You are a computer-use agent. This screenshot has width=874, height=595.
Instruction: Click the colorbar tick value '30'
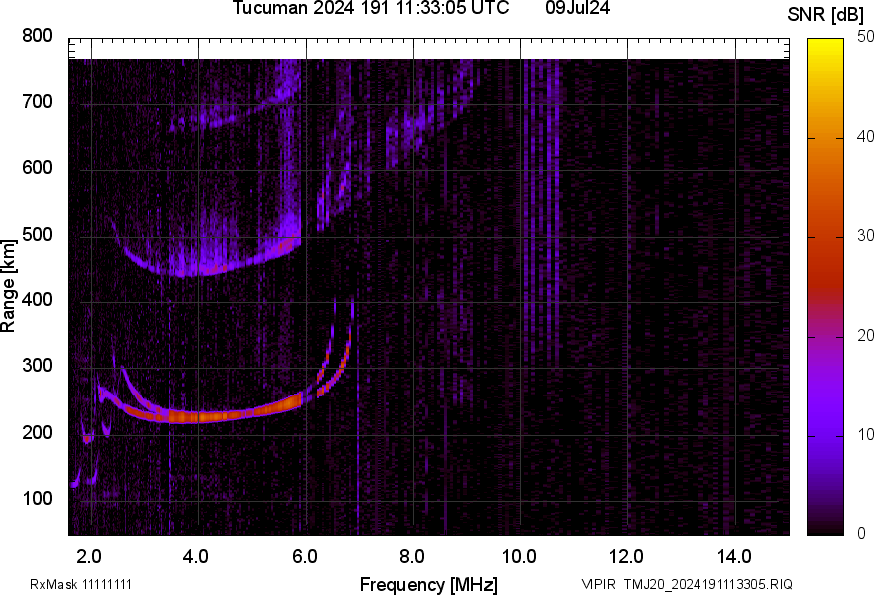865,236
